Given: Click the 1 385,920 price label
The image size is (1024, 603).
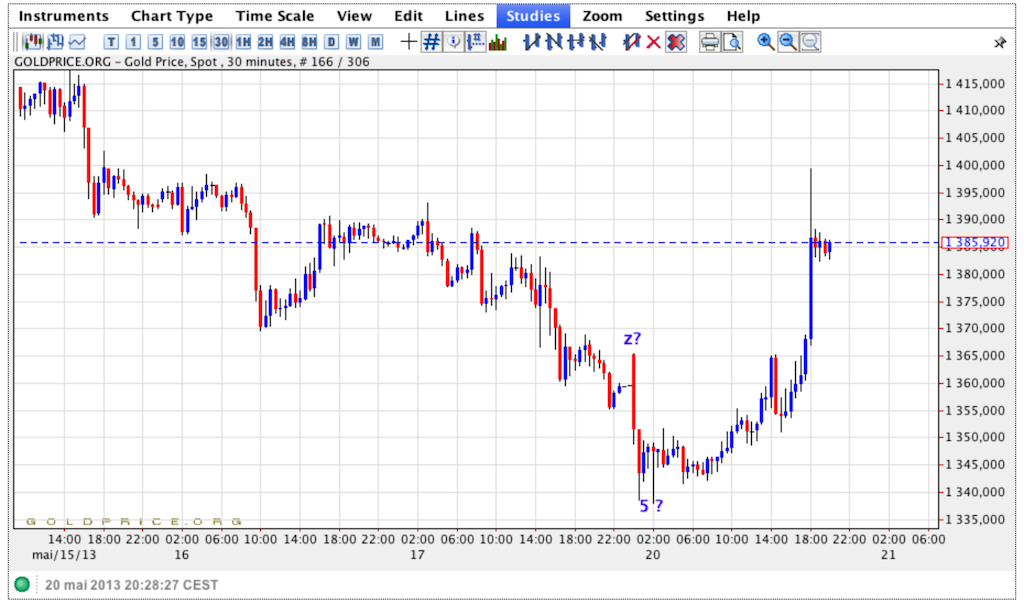Looking at the screenshot, I should (x=977, y=242).
